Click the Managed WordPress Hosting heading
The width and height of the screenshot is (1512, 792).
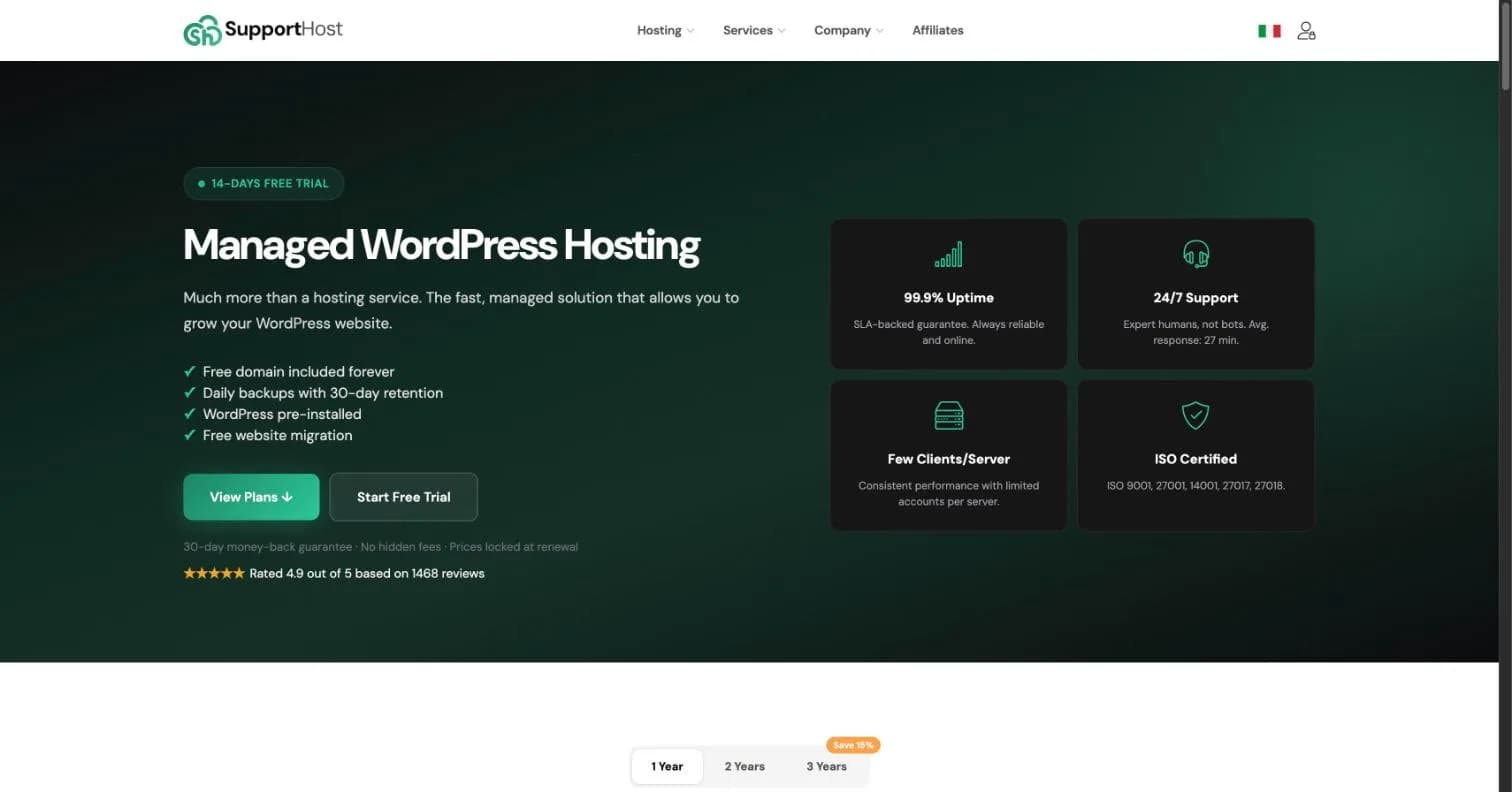point(442,245)
